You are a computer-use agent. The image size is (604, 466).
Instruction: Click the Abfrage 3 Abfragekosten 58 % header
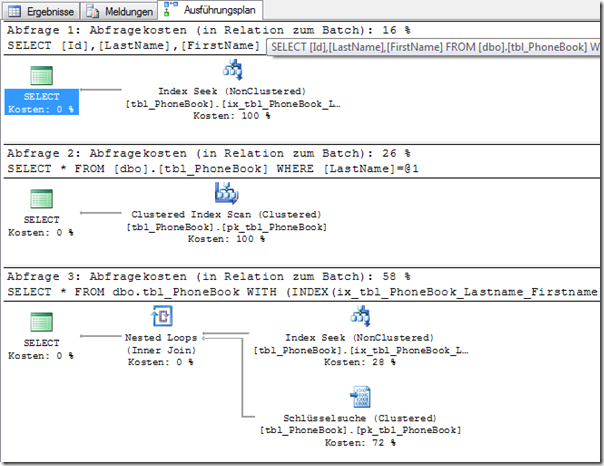pos(209,277)
